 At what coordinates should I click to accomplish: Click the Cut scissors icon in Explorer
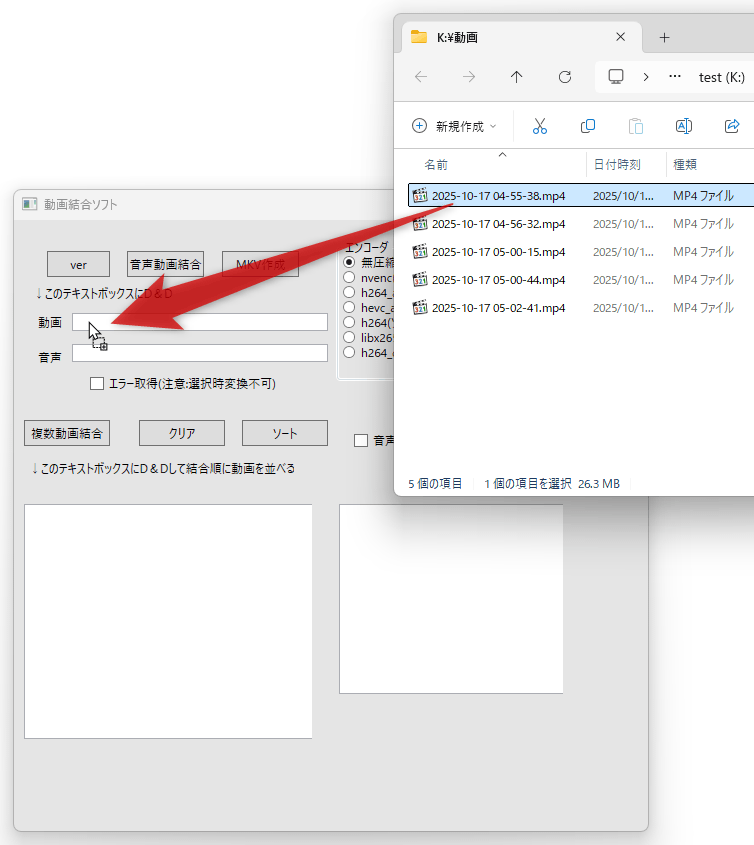click(540, 126)
